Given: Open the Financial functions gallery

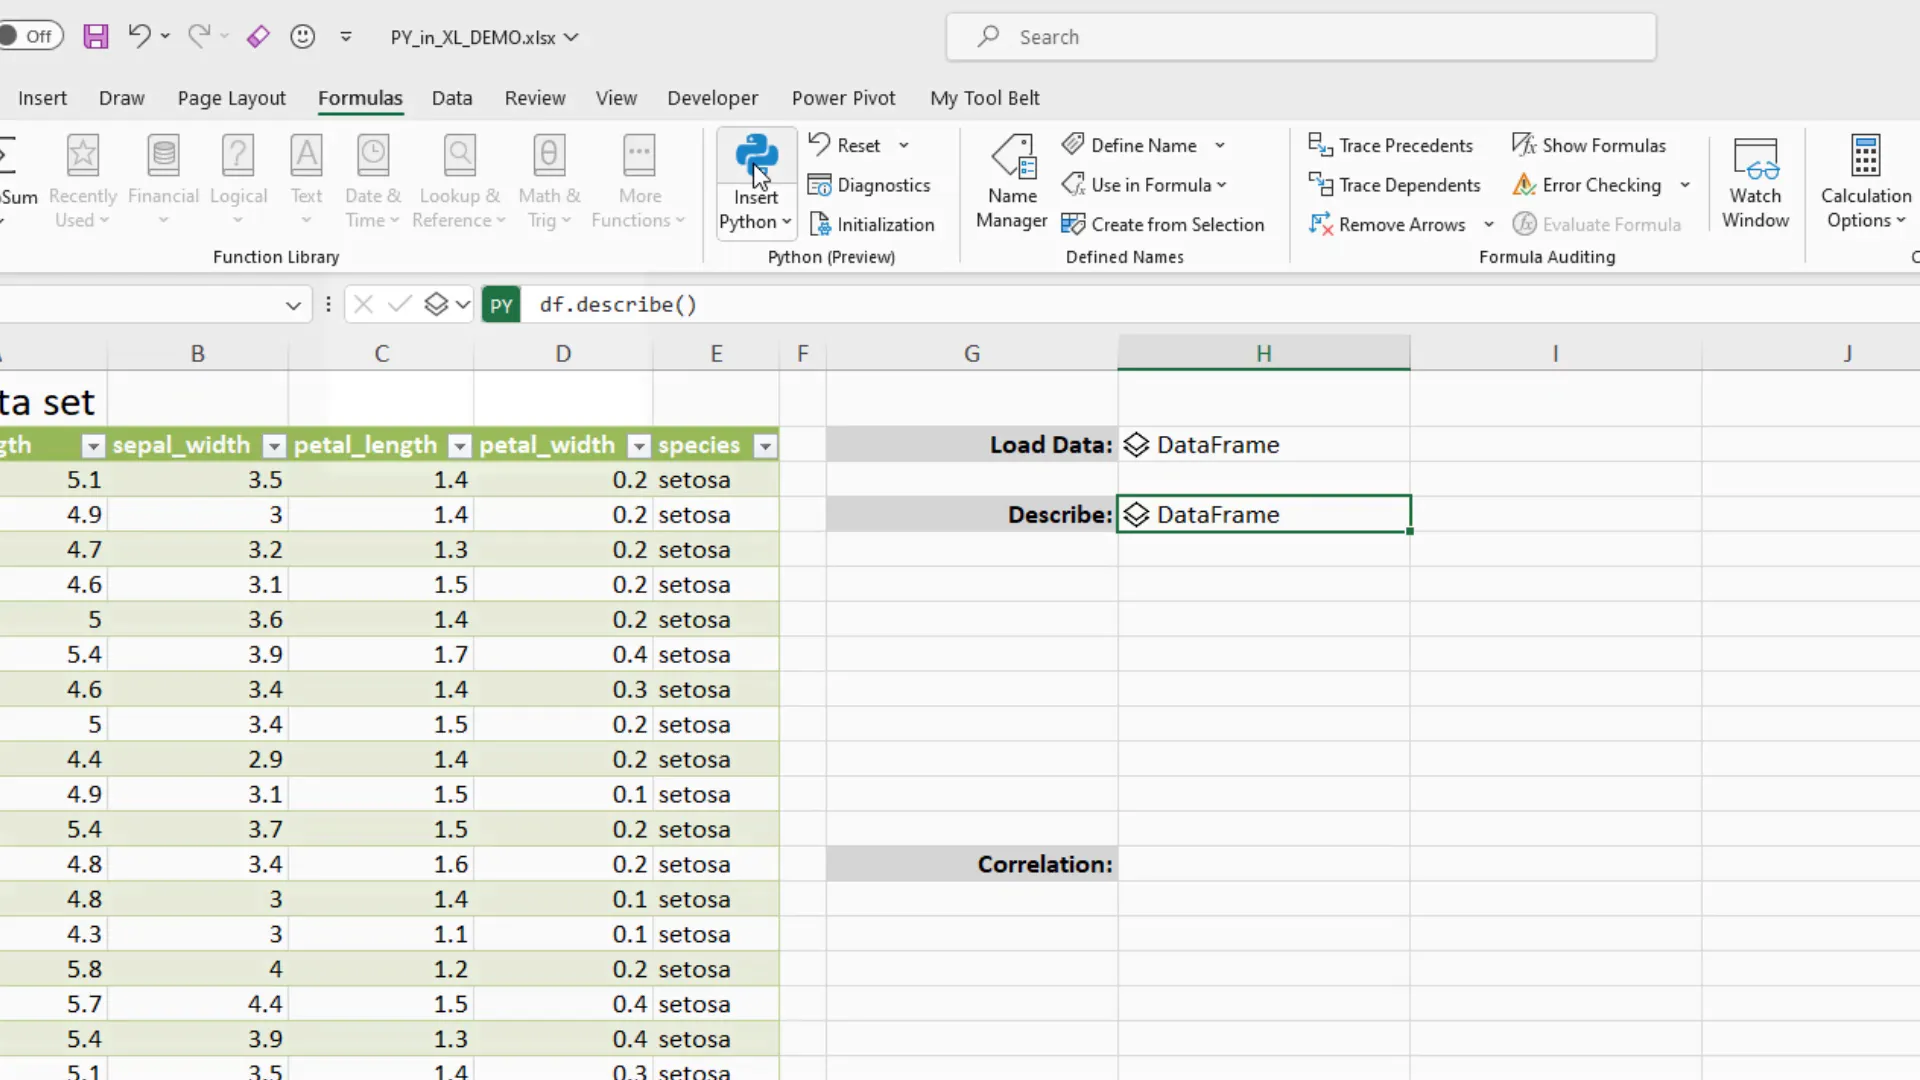Looking at the screenshot, I should click(x=163, y=180).
